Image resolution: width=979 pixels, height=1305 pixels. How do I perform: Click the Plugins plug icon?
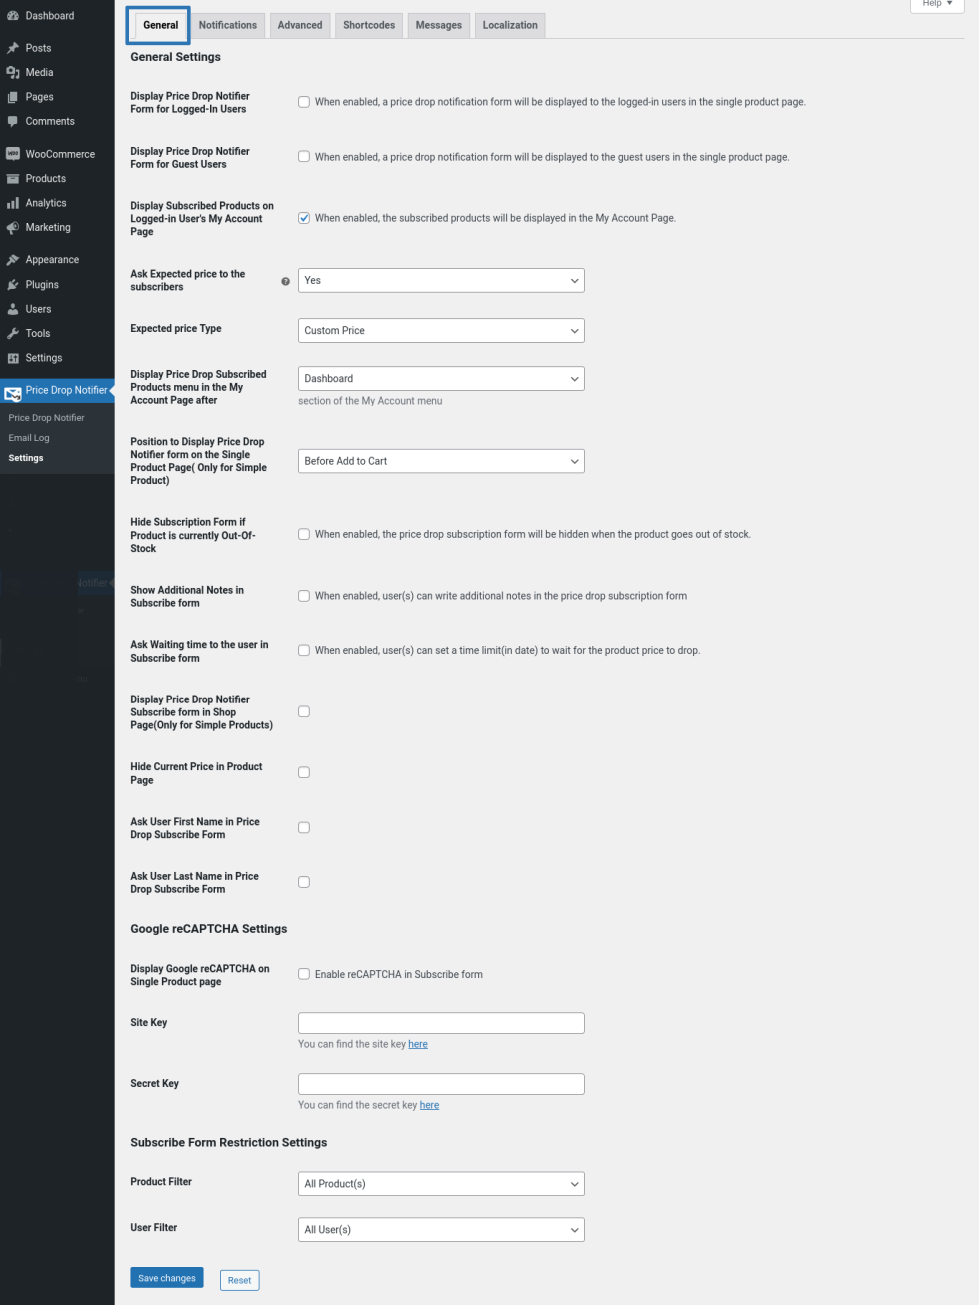13,285
